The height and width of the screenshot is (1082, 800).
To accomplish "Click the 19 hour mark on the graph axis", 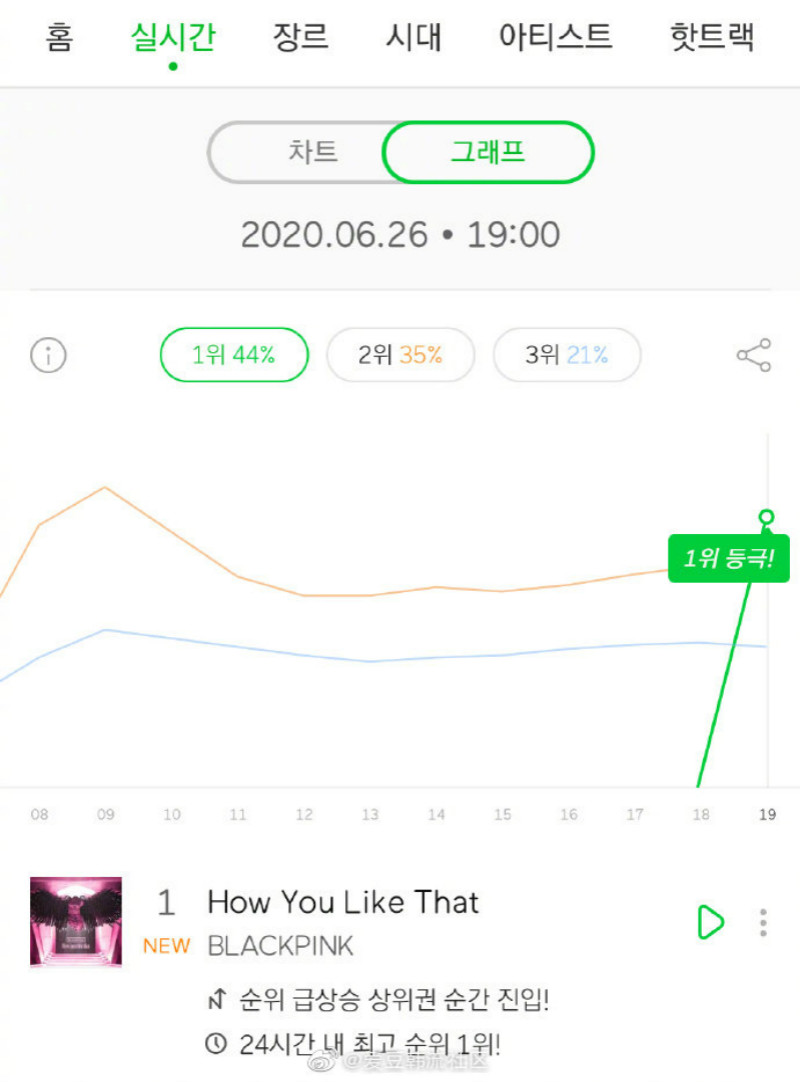I will (767, 815).
